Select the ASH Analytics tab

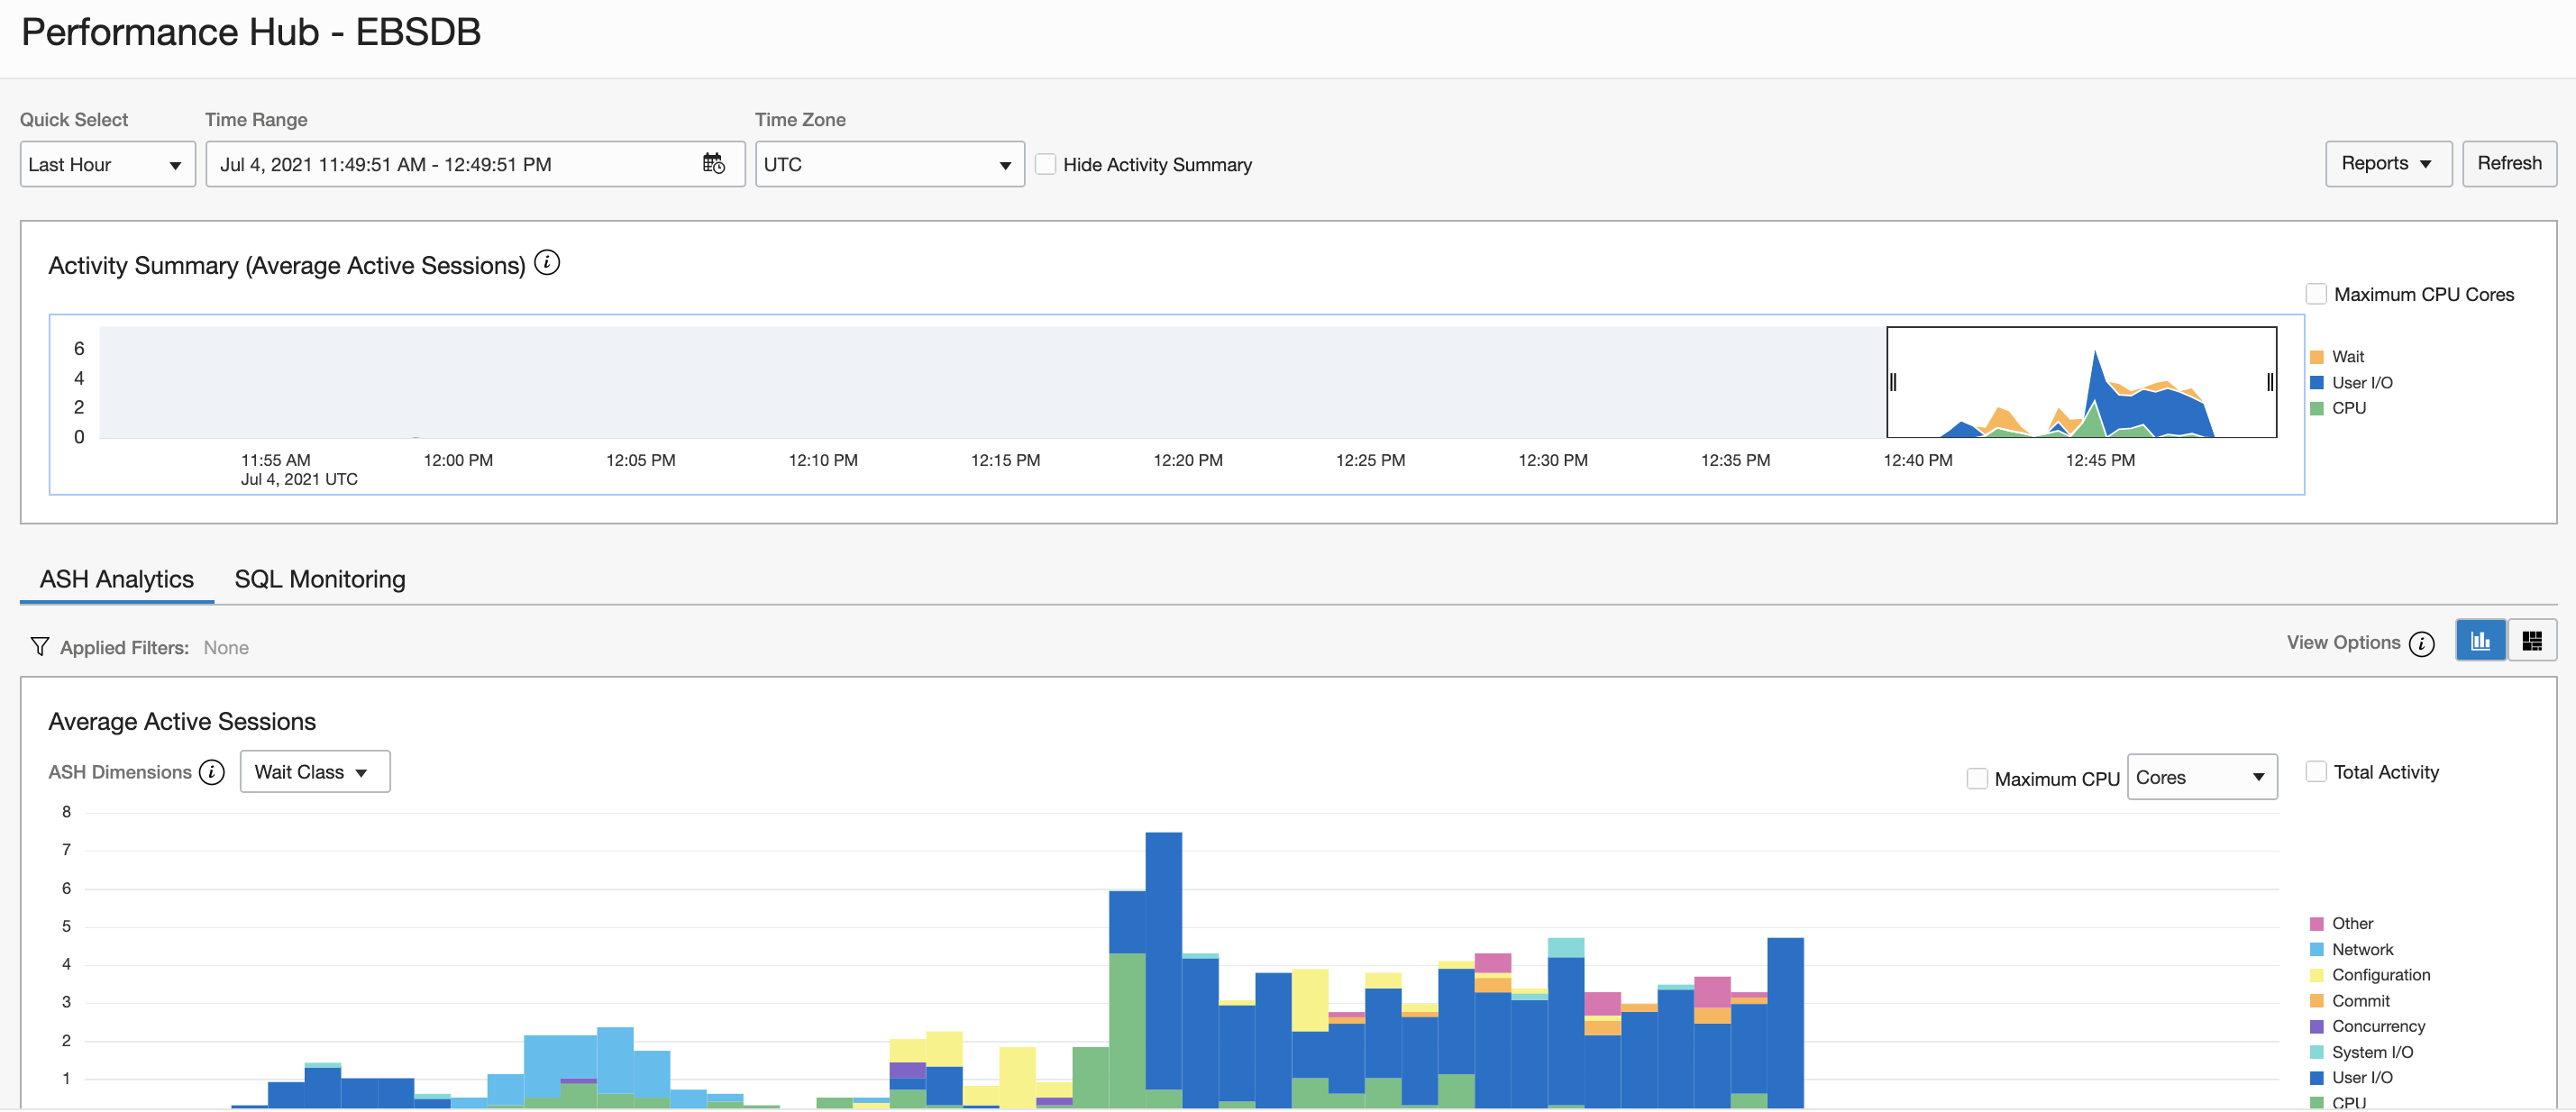click(x=115, y=578)
